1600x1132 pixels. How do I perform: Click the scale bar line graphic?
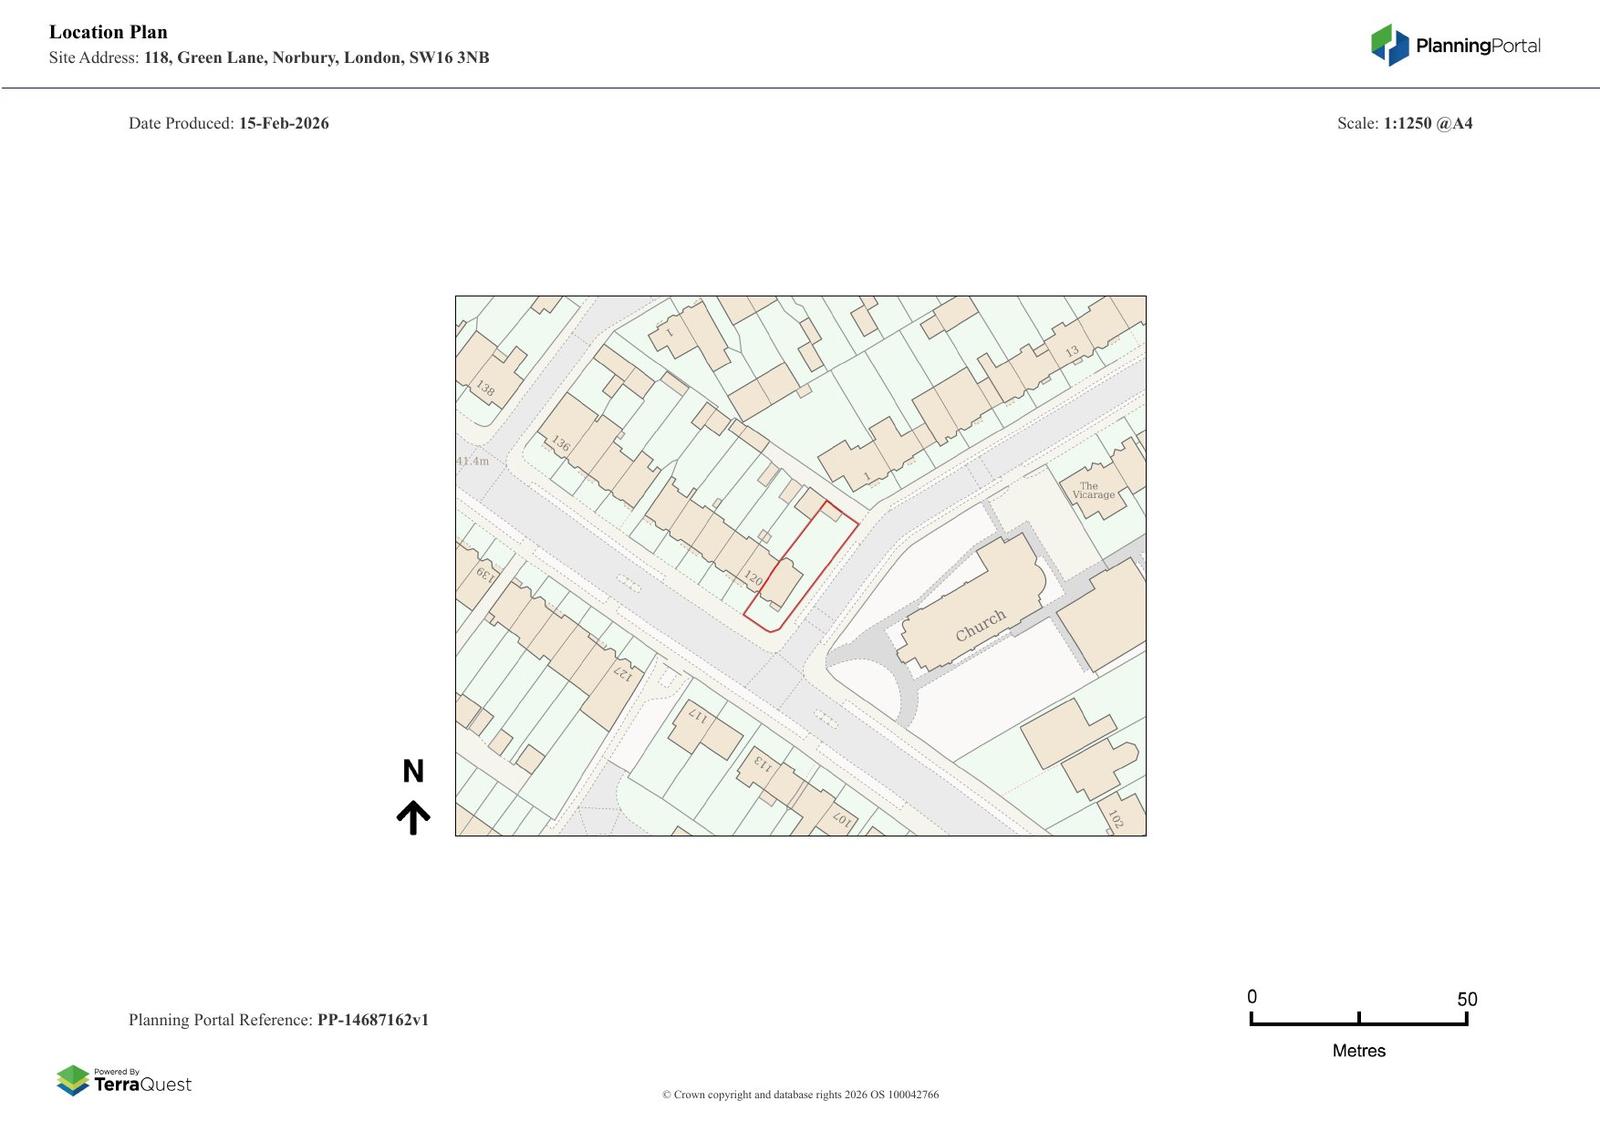coord(1358,1021)
